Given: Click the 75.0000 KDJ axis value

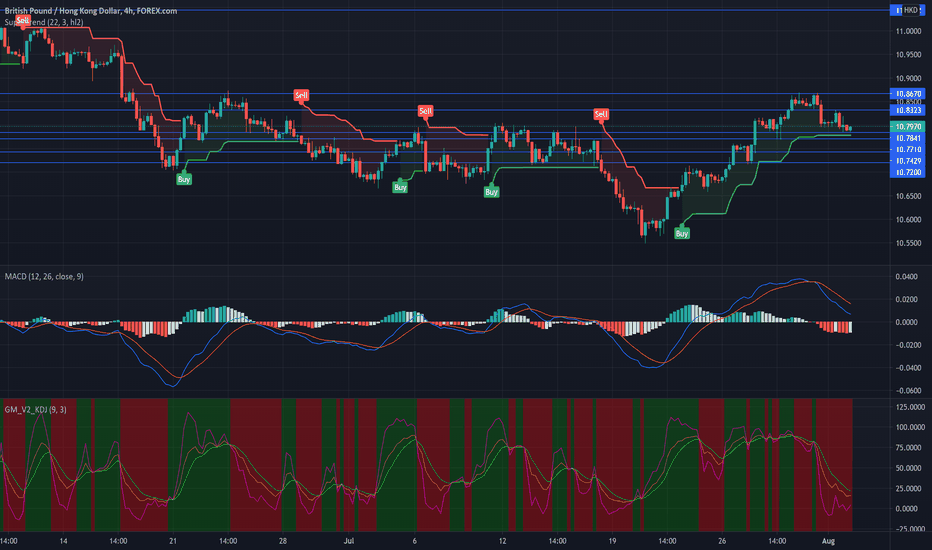Looking at the screenshot, I should pyautogui.click(x=910, y=448).
